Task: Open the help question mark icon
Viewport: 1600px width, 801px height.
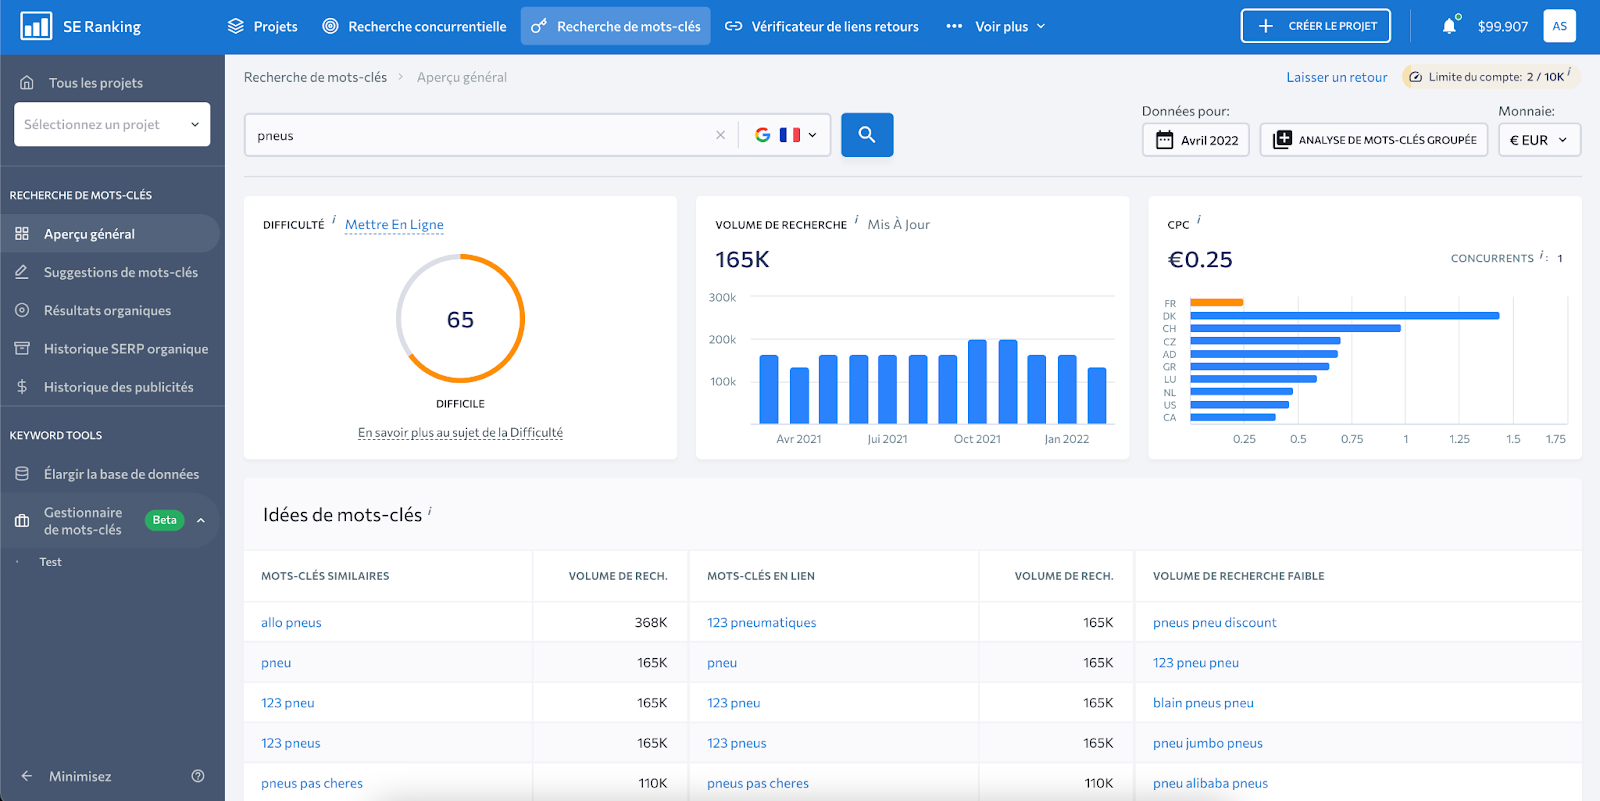Action: (x=198, y=776)
